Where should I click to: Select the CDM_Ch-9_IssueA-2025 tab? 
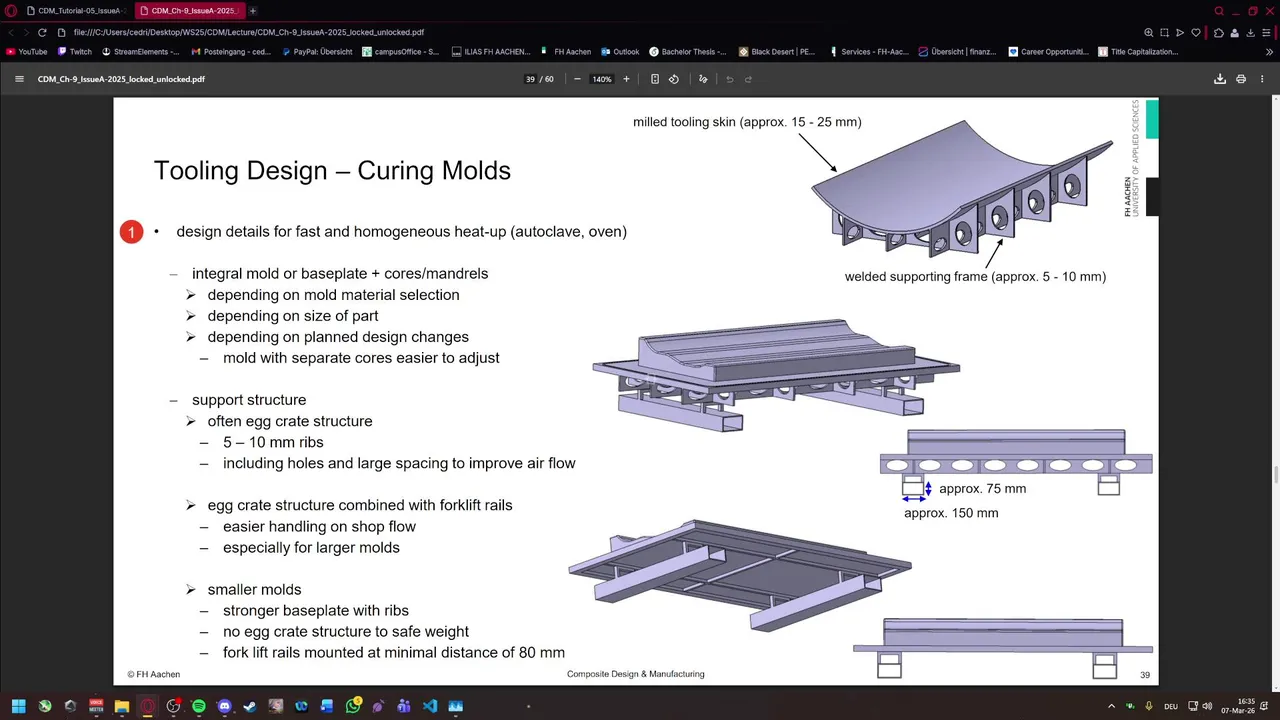tap(188, 11)
